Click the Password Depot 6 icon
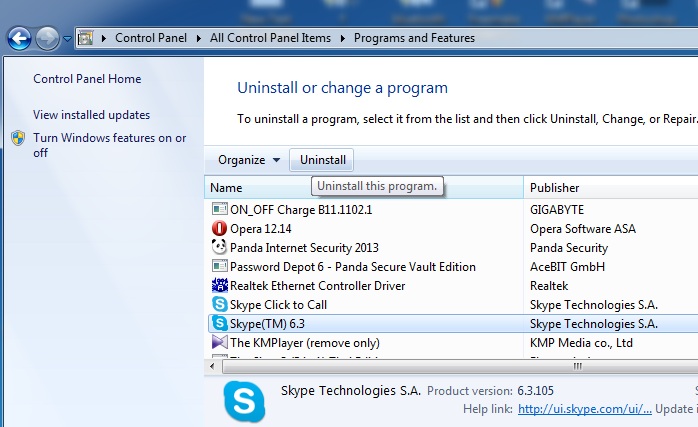698x427 pixels. point(220,266)
